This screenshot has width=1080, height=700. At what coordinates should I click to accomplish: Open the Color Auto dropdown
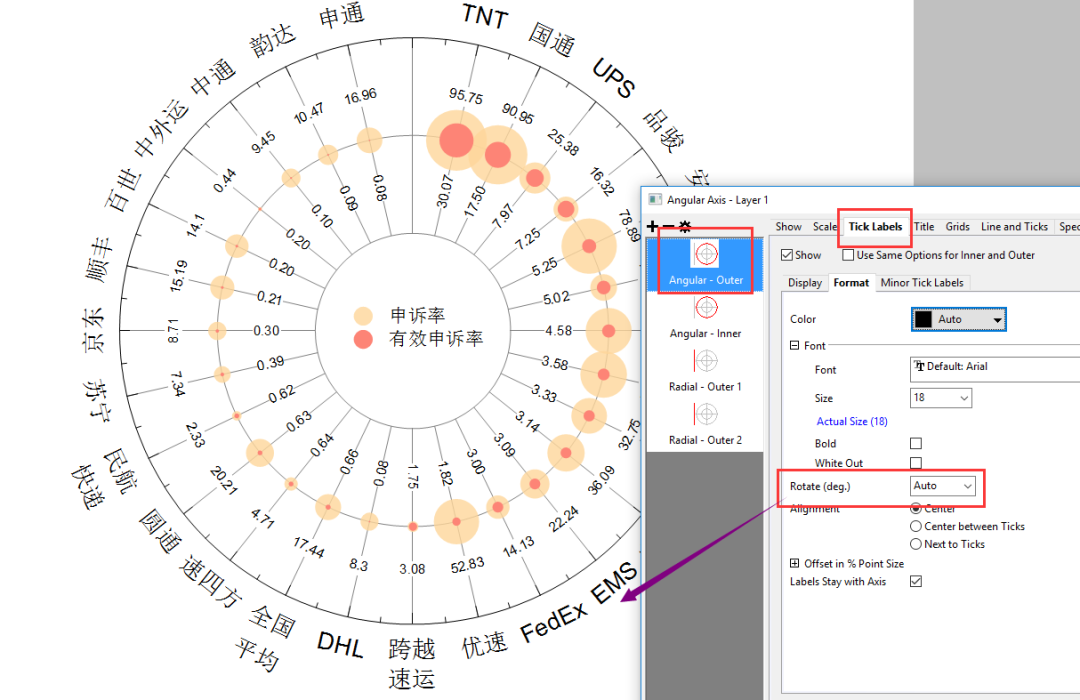tap(959, 319)
